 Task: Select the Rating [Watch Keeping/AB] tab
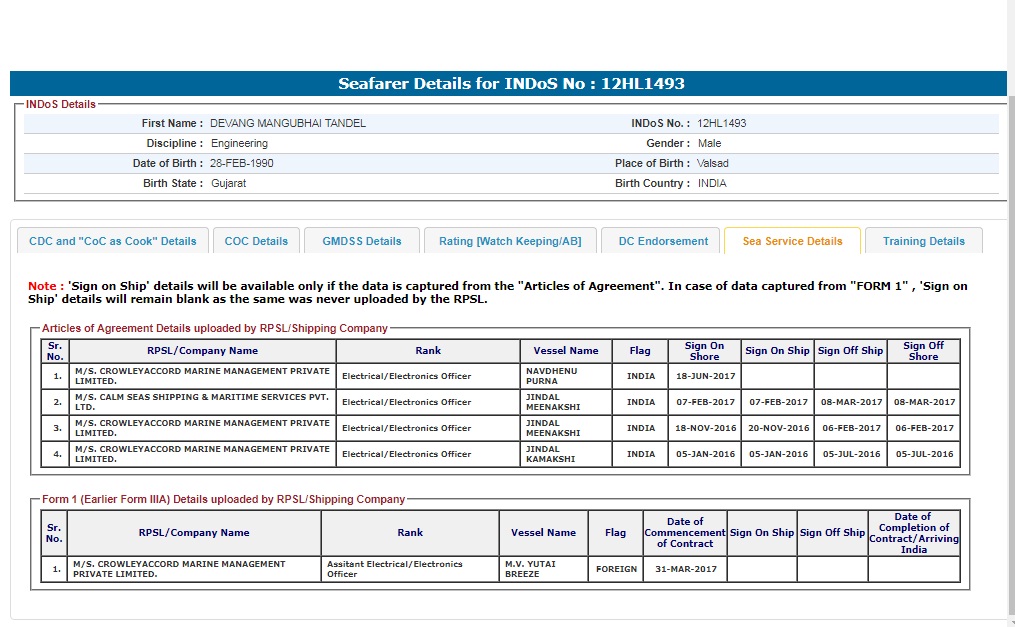(510, 241)
